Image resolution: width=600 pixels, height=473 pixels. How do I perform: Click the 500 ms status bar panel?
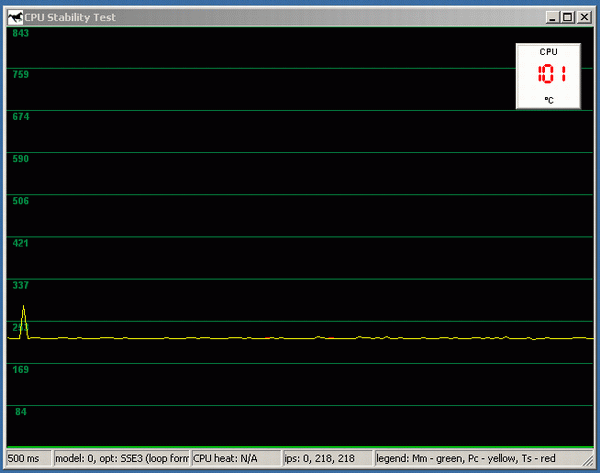click(x=28, y=458)
